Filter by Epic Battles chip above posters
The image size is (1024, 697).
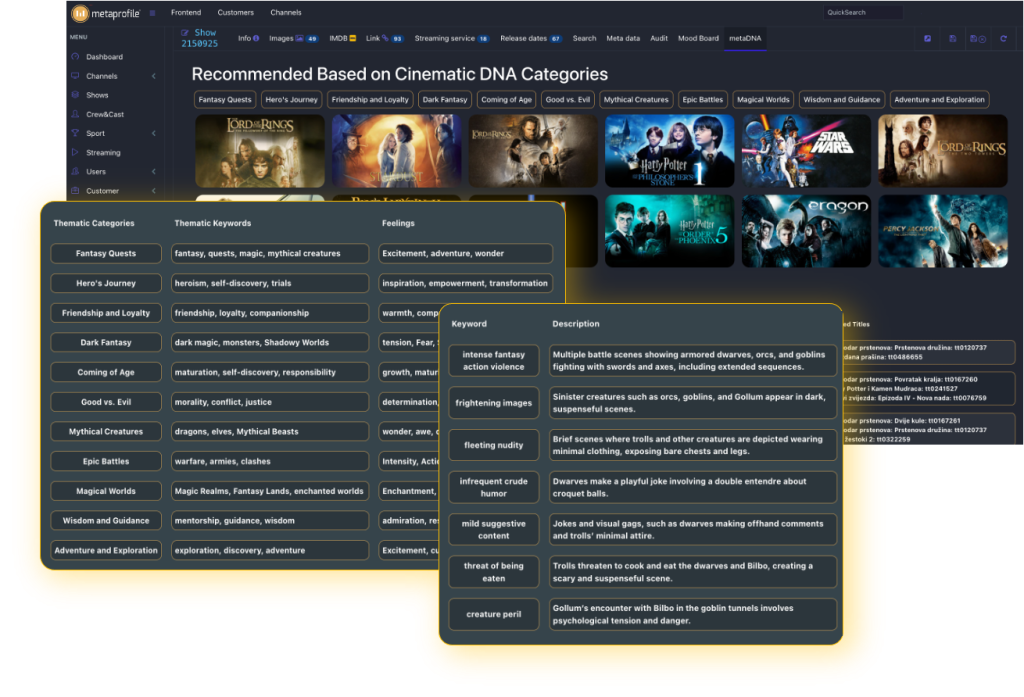[x=703, y=100]
